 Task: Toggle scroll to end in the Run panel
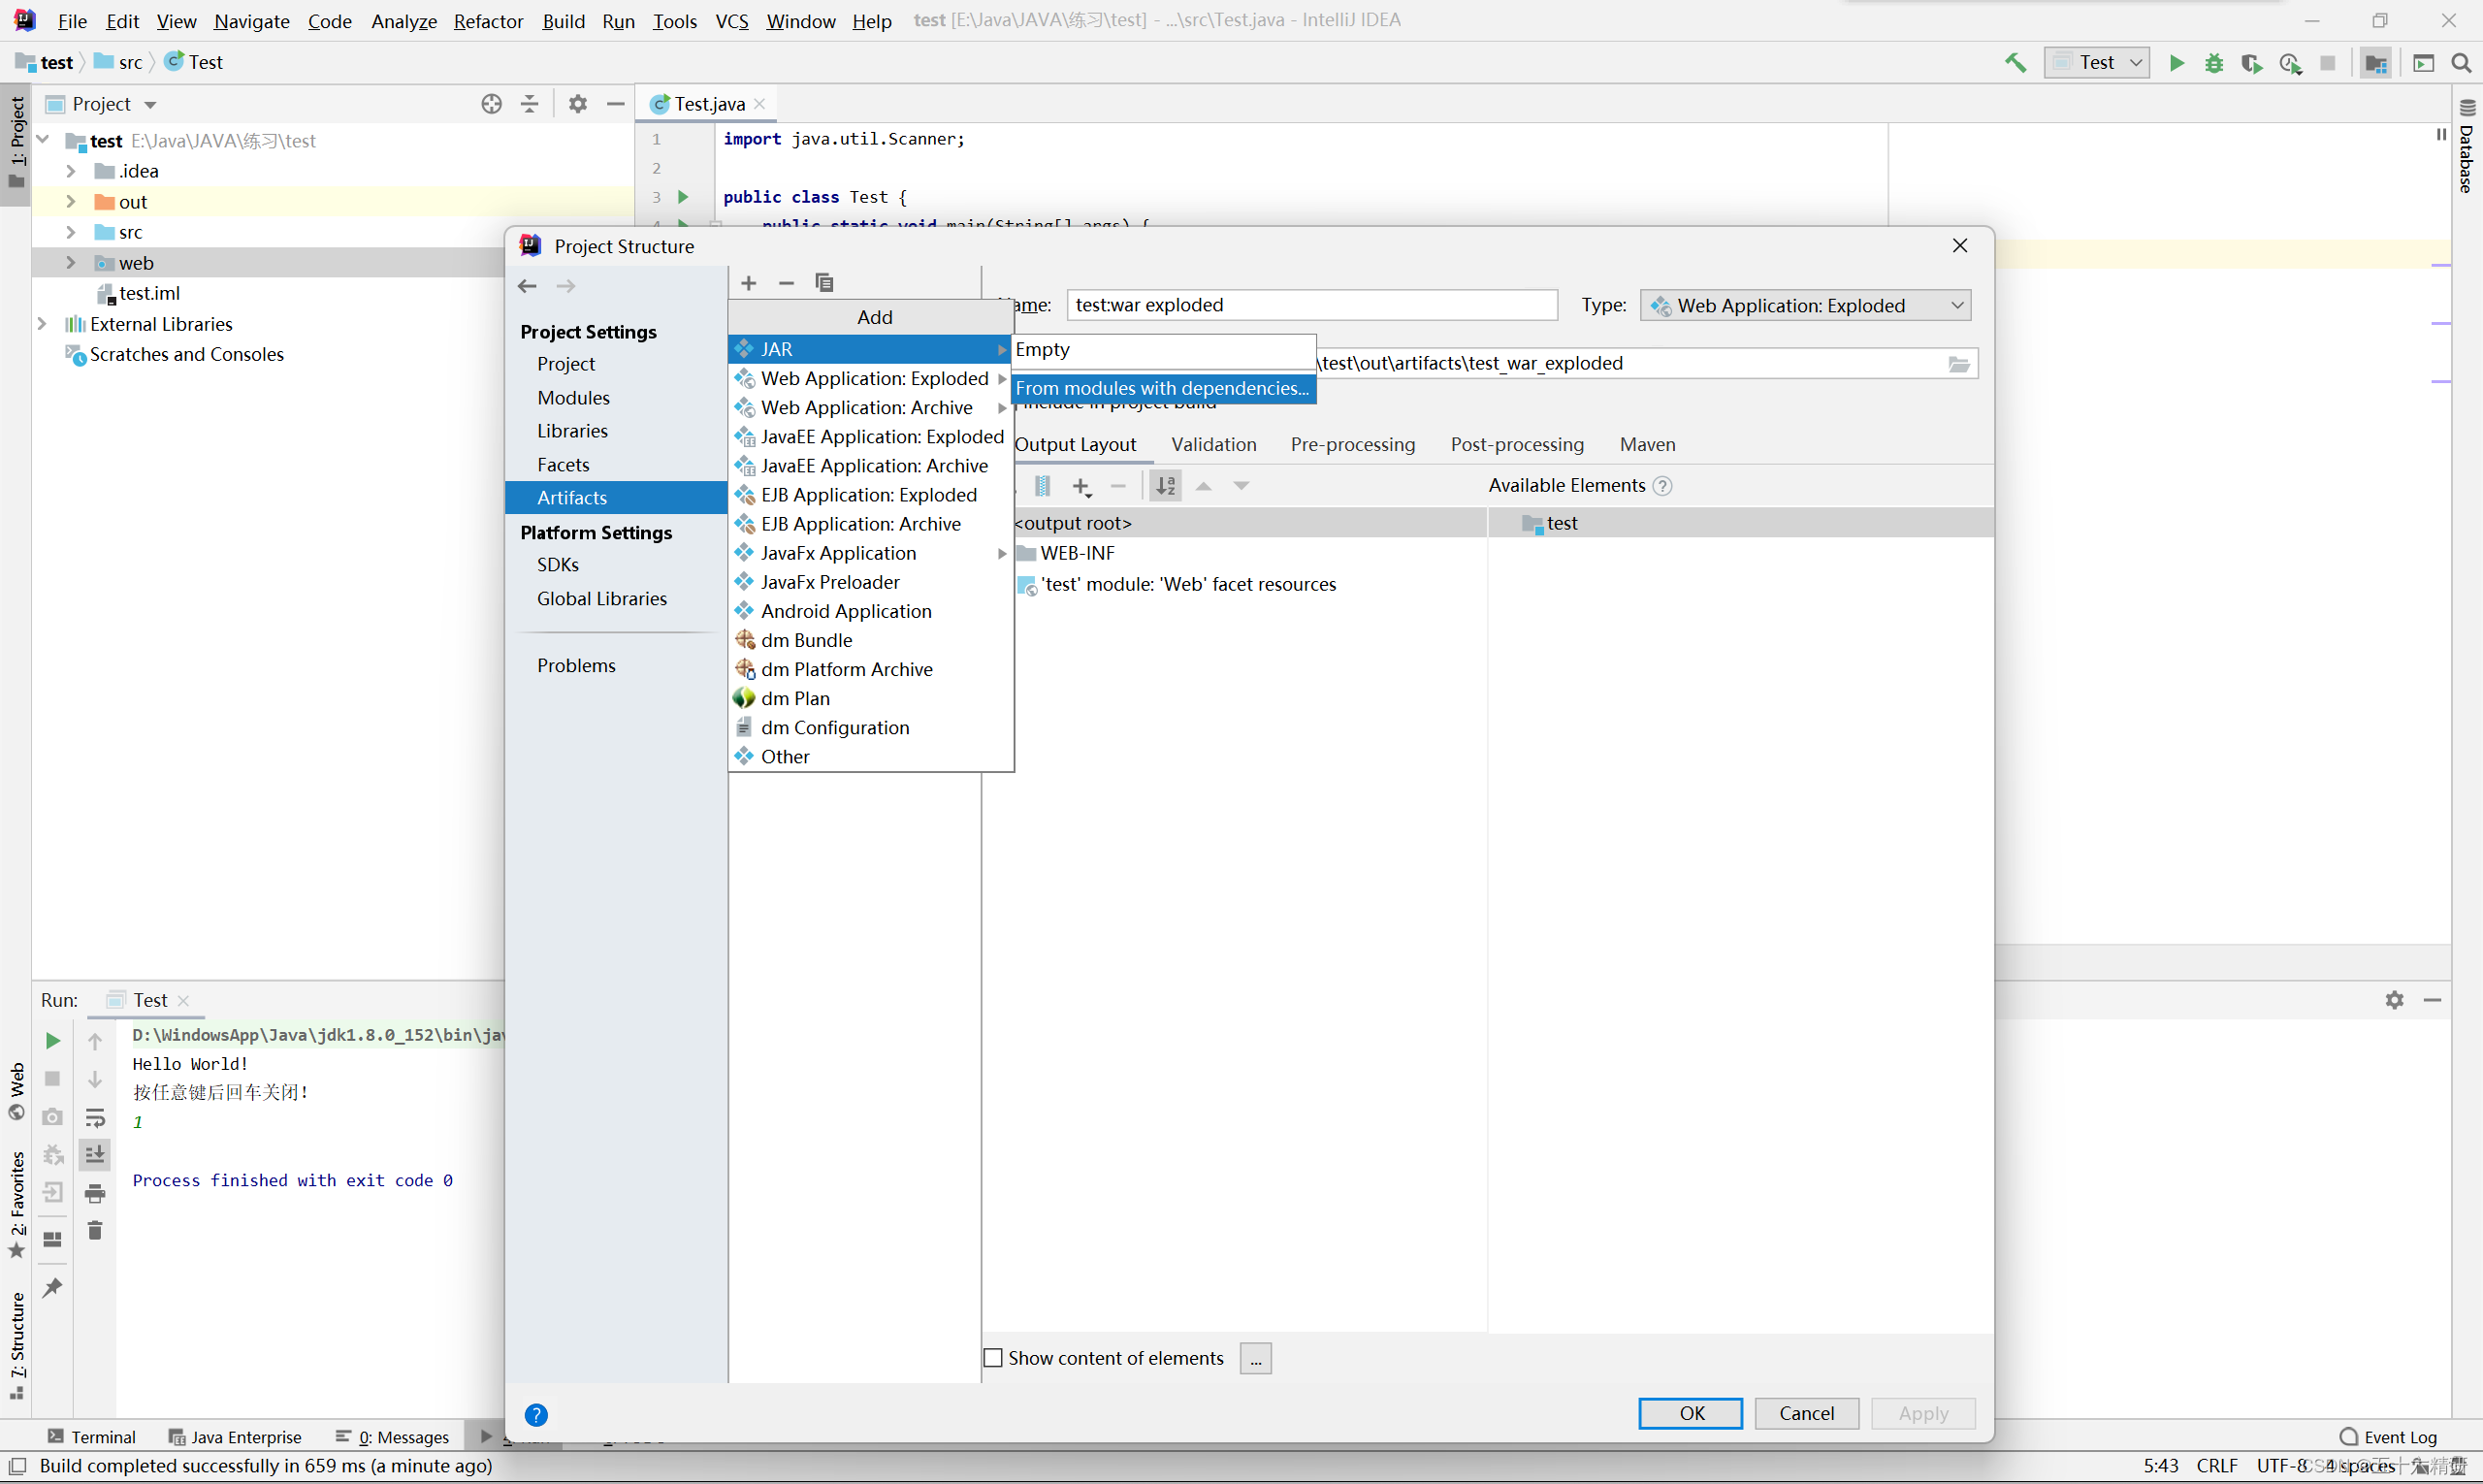click(95, 1155)
